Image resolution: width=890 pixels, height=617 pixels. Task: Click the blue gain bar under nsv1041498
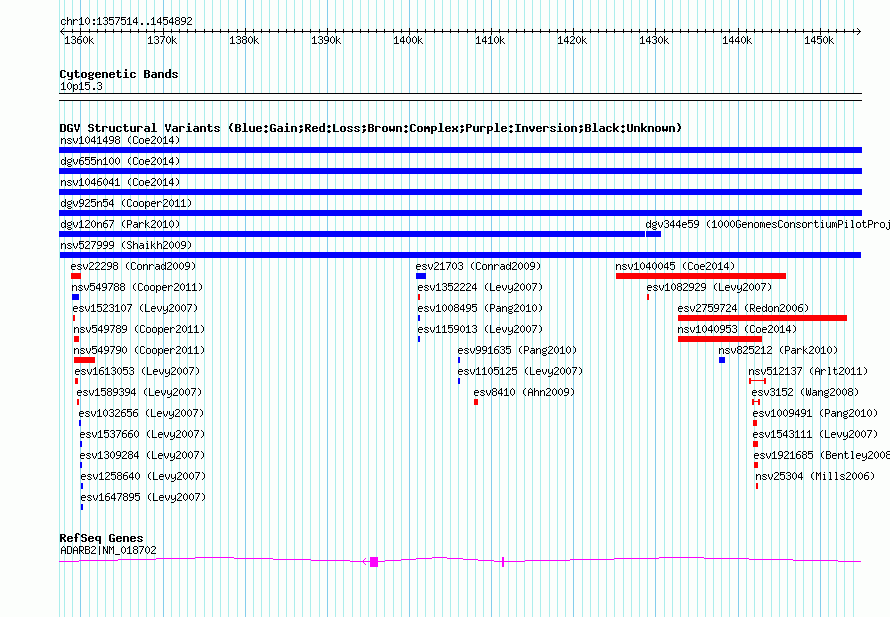pyautogui.click(x=460, y=150)
